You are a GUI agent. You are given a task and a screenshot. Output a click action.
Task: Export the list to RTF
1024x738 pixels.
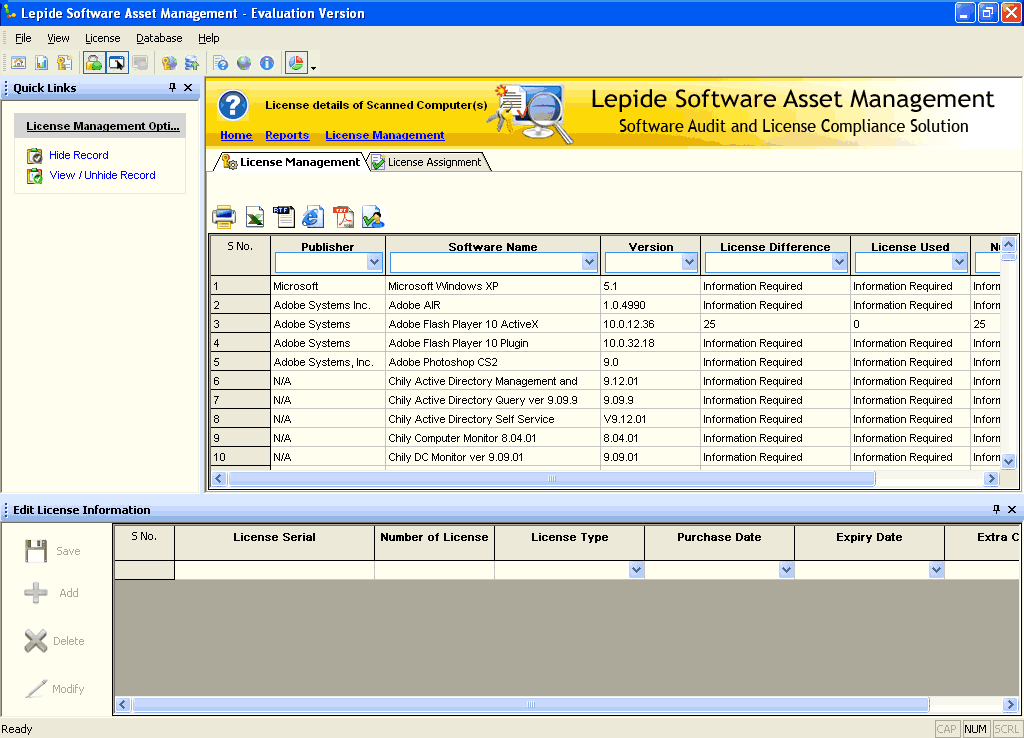[284, 217]
